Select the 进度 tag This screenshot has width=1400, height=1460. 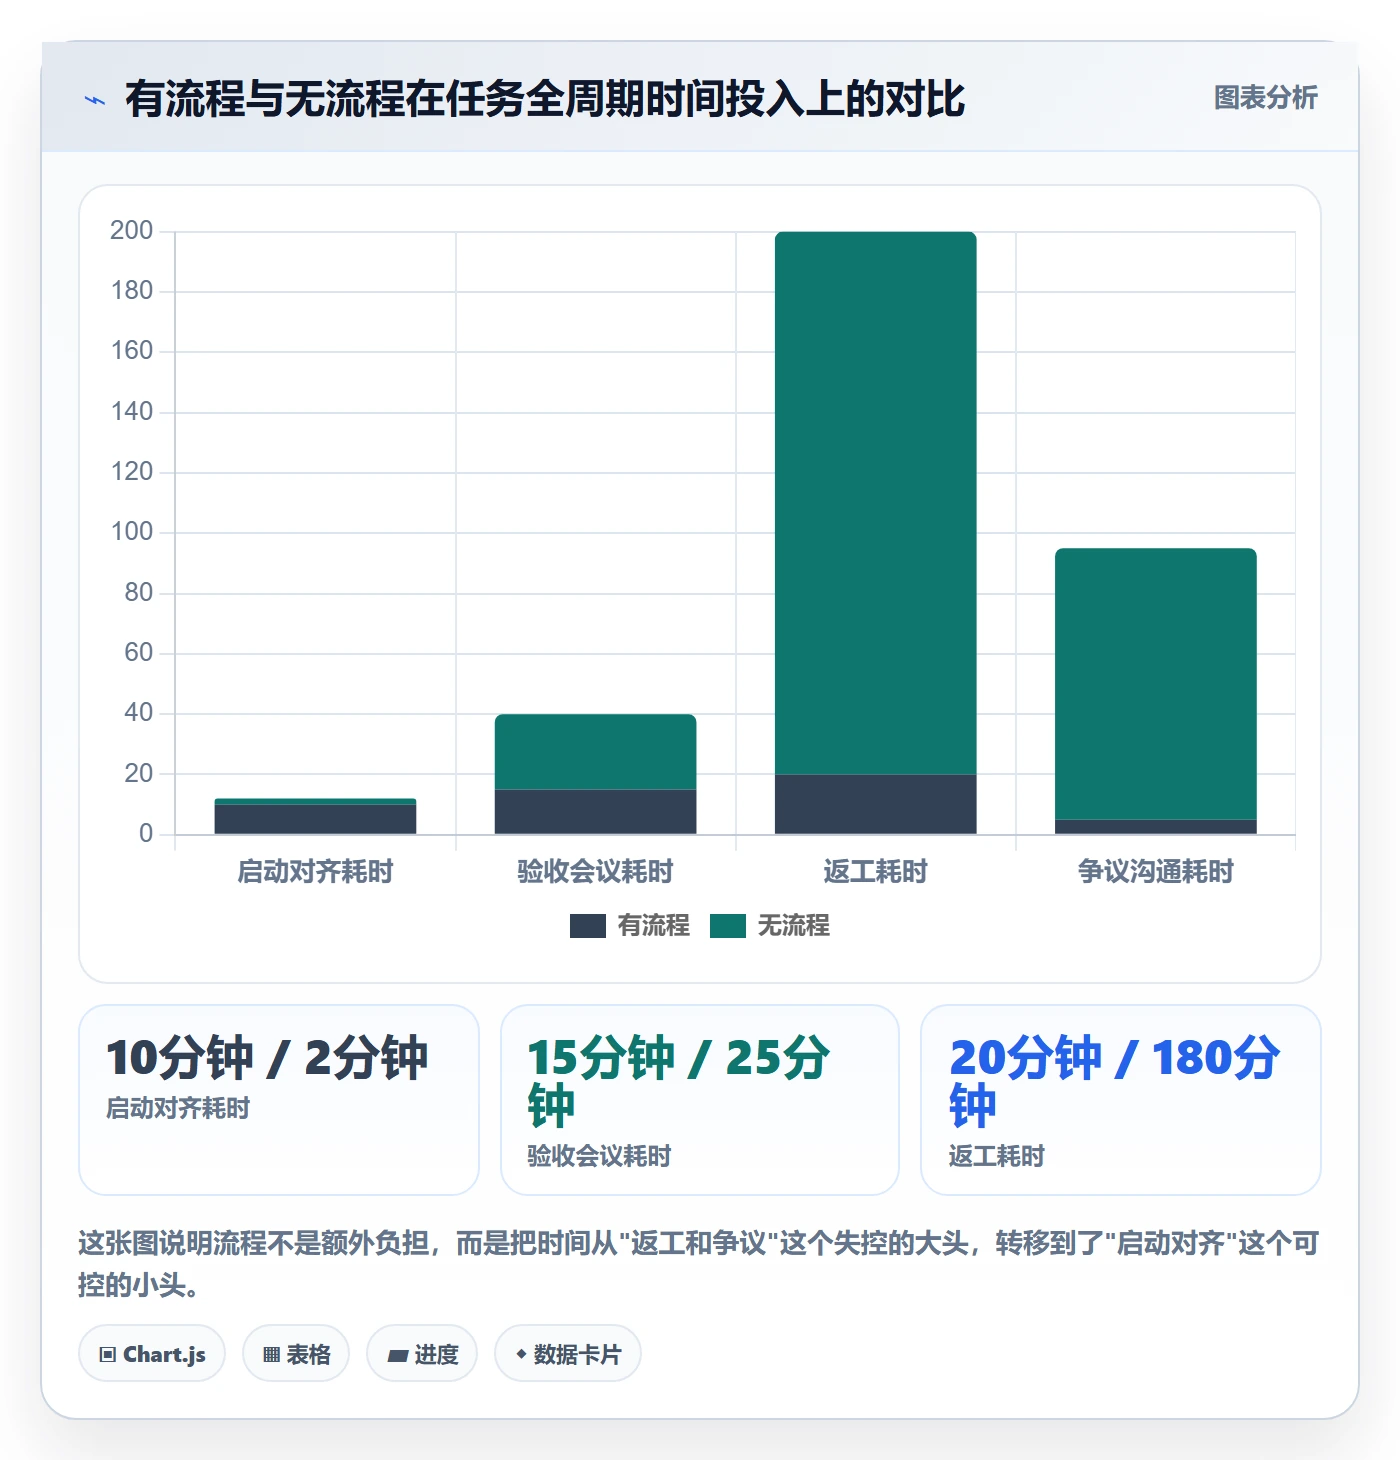pyautogui.click(x=422, y=1354)
